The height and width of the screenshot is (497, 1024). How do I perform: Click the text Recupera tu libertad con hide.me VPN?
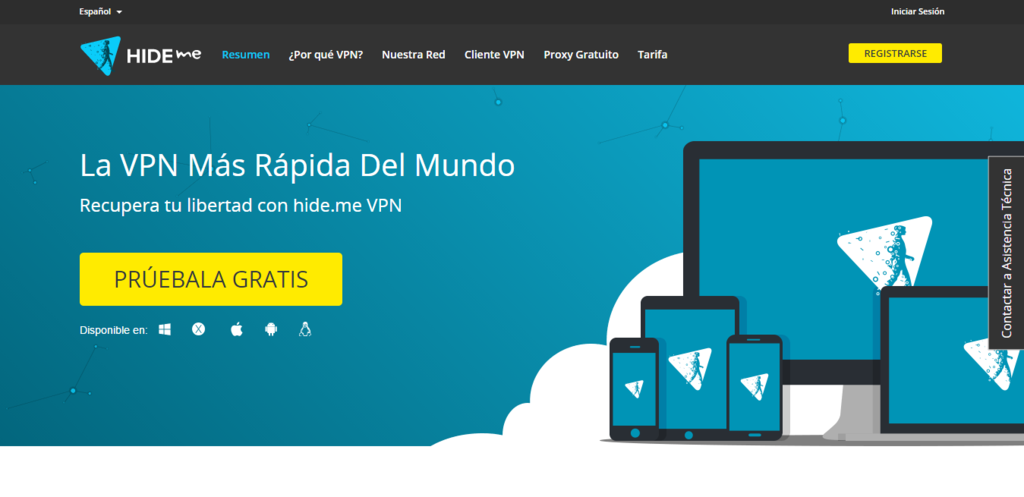click(241, 205)
